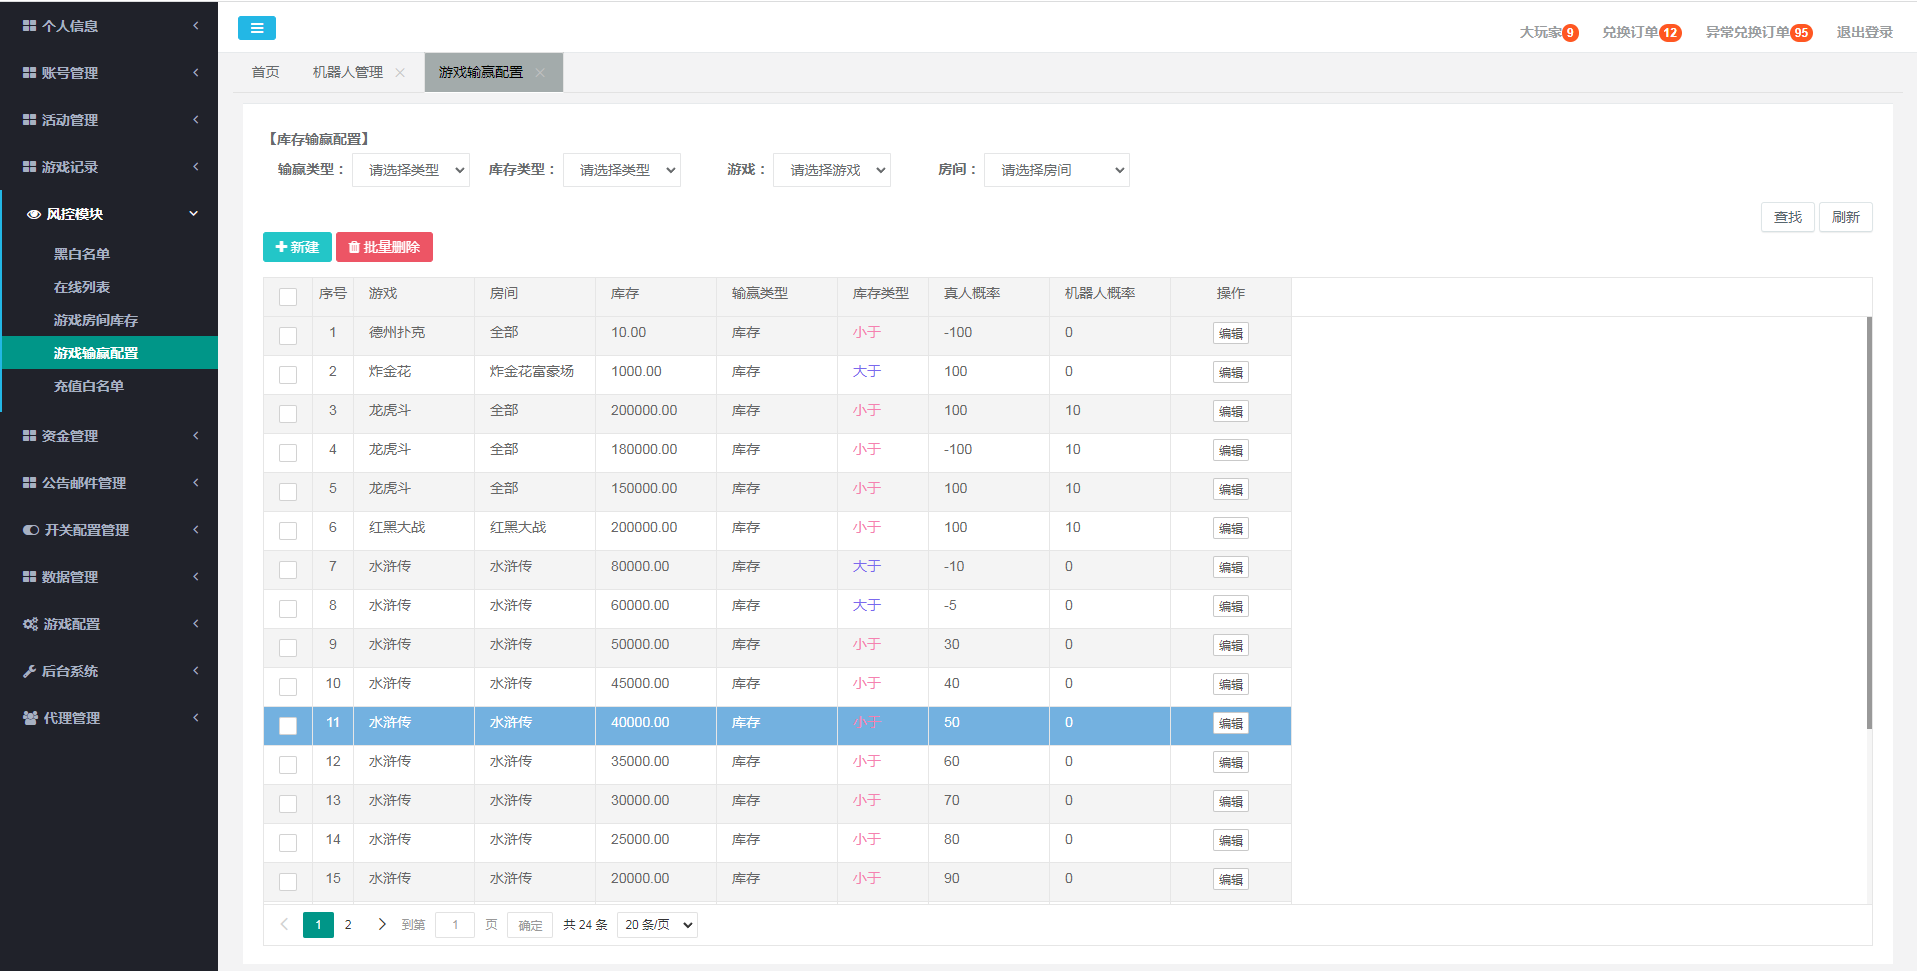The height and width of the screenshot is (971, 1917).
Task: Expand the 游戏 selection dropdown
Action: pos(832,170)
